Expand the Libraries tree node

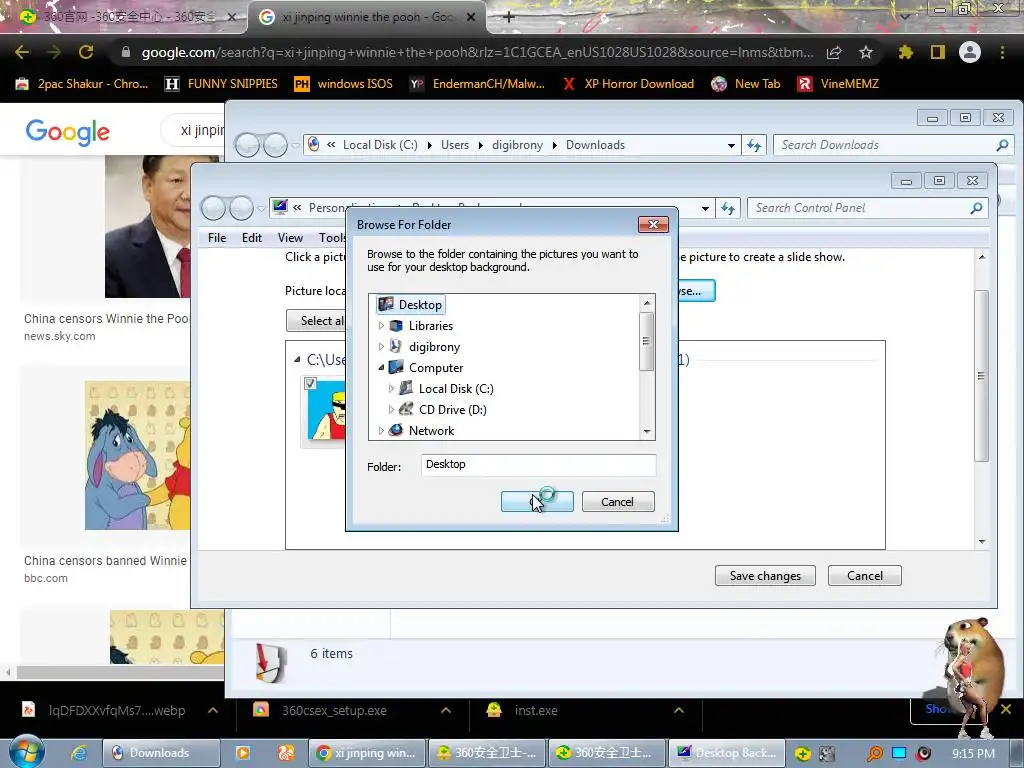click(381, 325)
